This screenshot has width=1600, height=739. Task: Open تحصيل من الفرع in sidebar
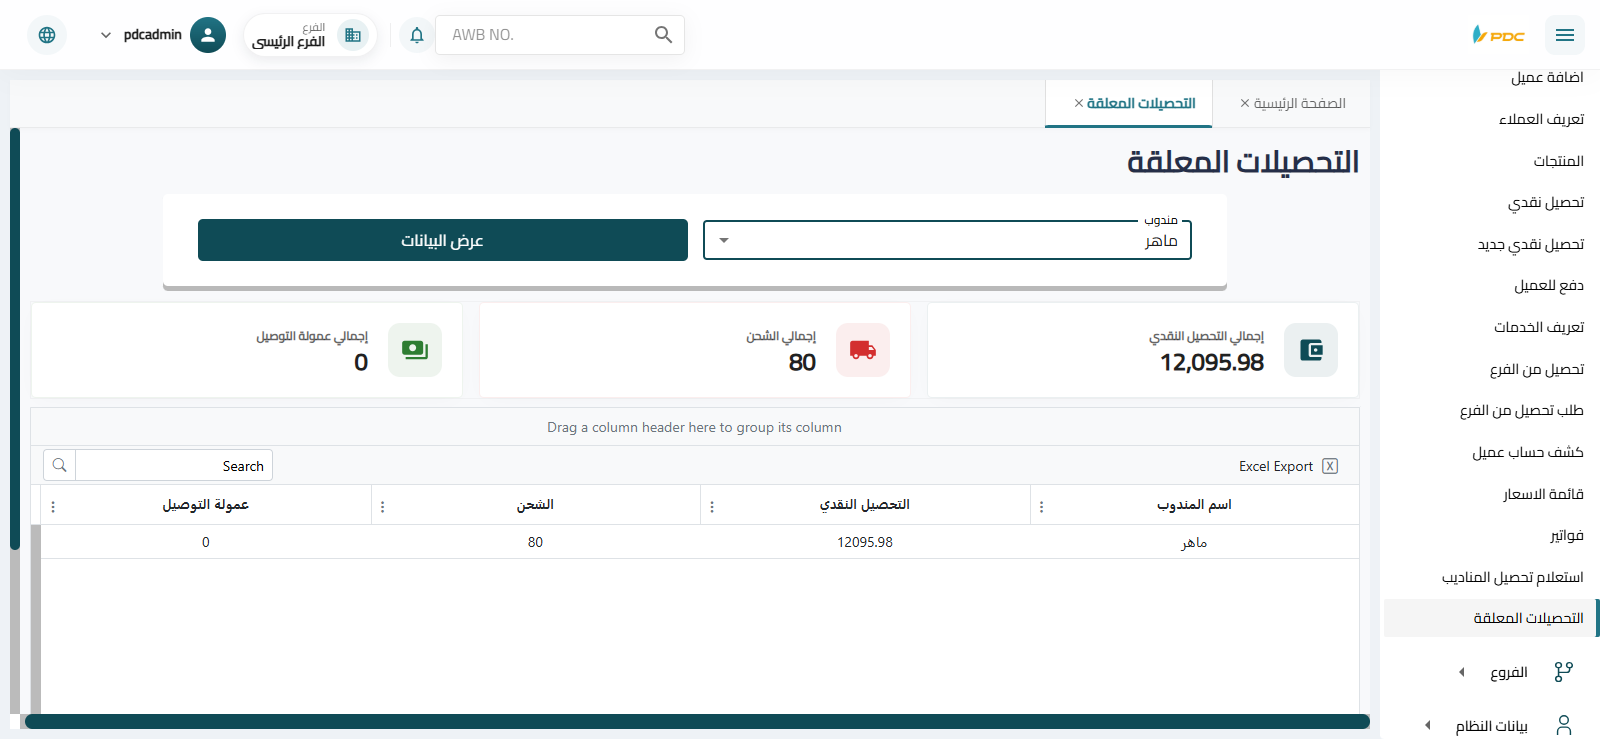[x=1537, y=370]
